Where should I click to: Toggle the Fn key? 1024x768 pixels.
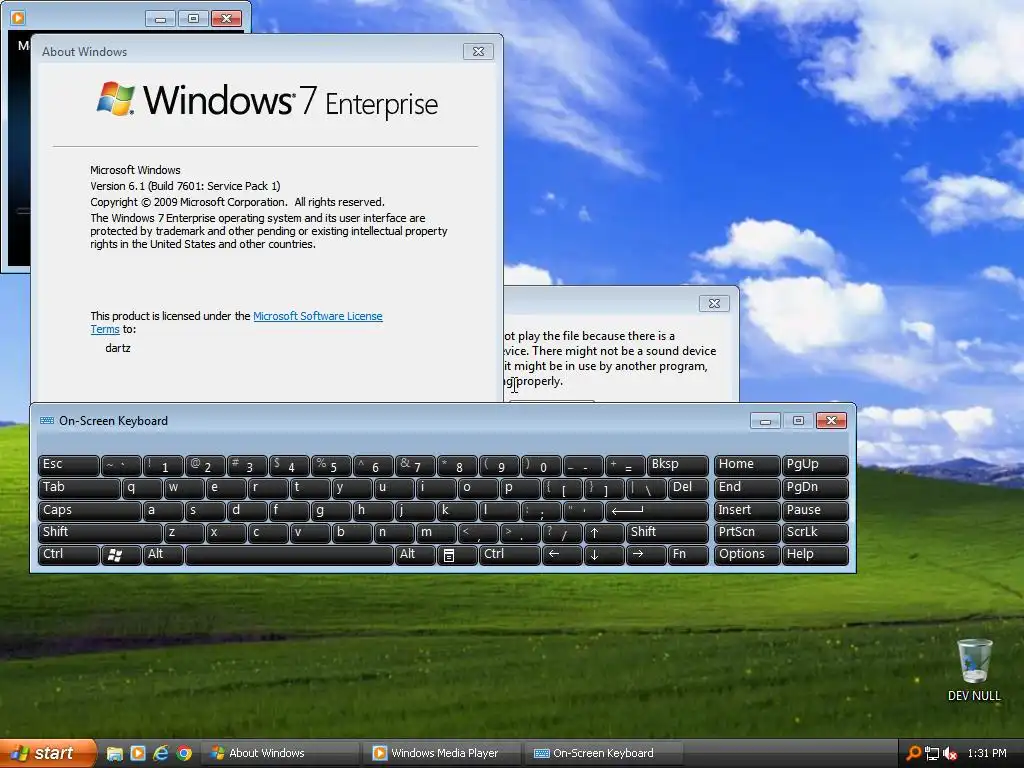[x=688, y=555]
